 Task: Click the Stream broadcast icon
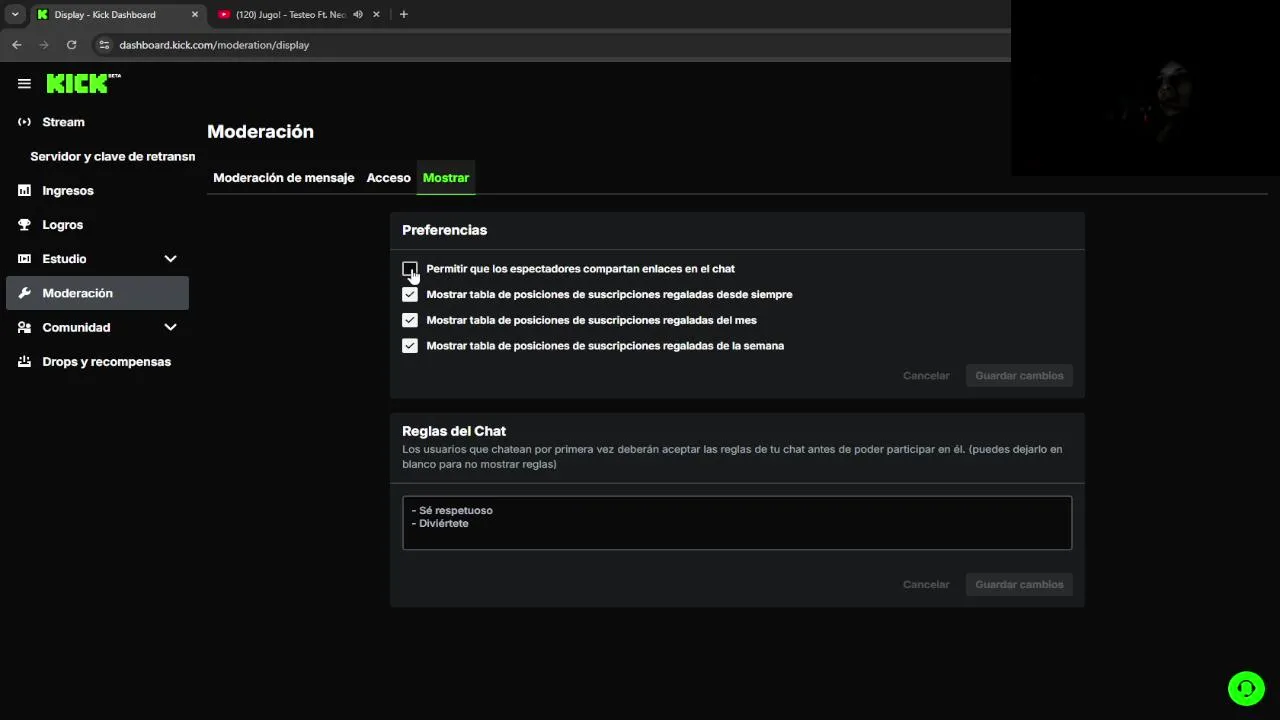click(x=25, y=122)
